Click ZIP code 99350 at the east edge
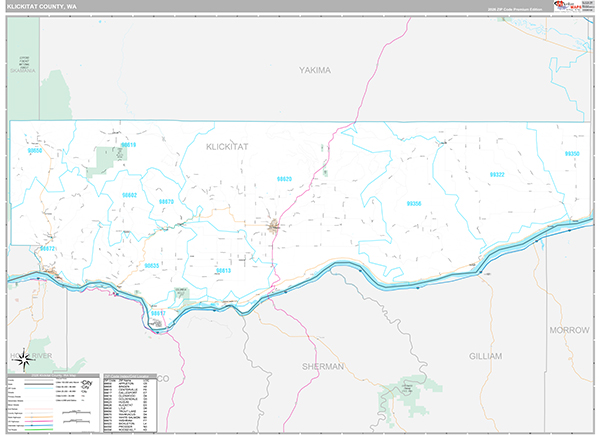The image size is (600, 435). 572,154
